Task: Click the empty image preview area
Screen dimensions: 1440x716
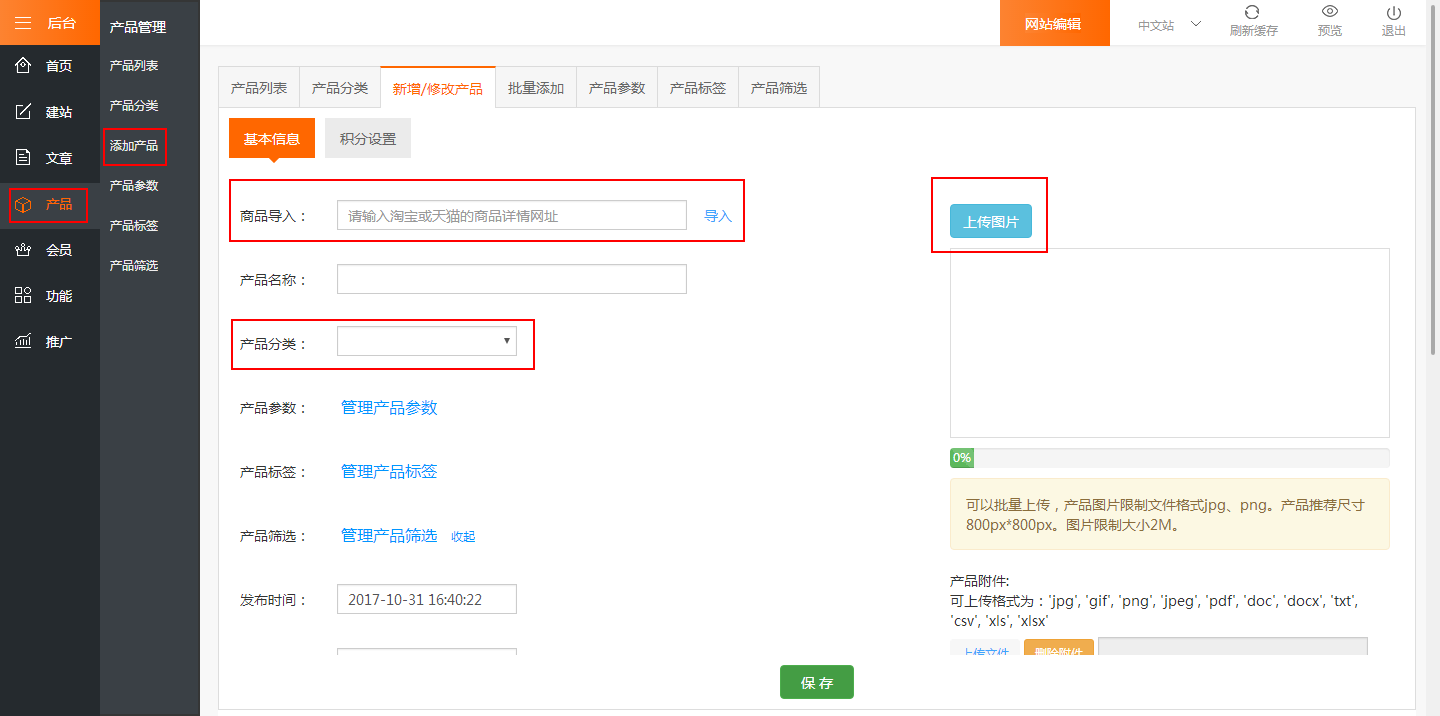Action: tap(1169, 343)
